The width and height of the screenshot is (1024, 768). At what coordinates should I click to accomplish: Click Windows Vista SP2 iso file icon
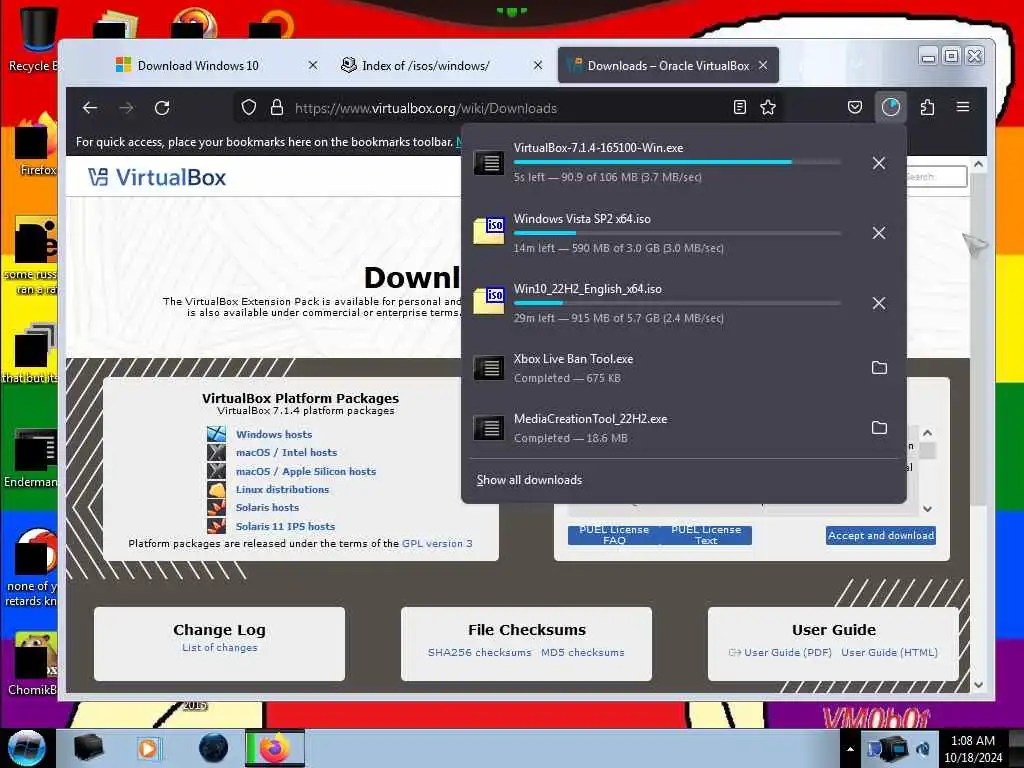point(489,231)
